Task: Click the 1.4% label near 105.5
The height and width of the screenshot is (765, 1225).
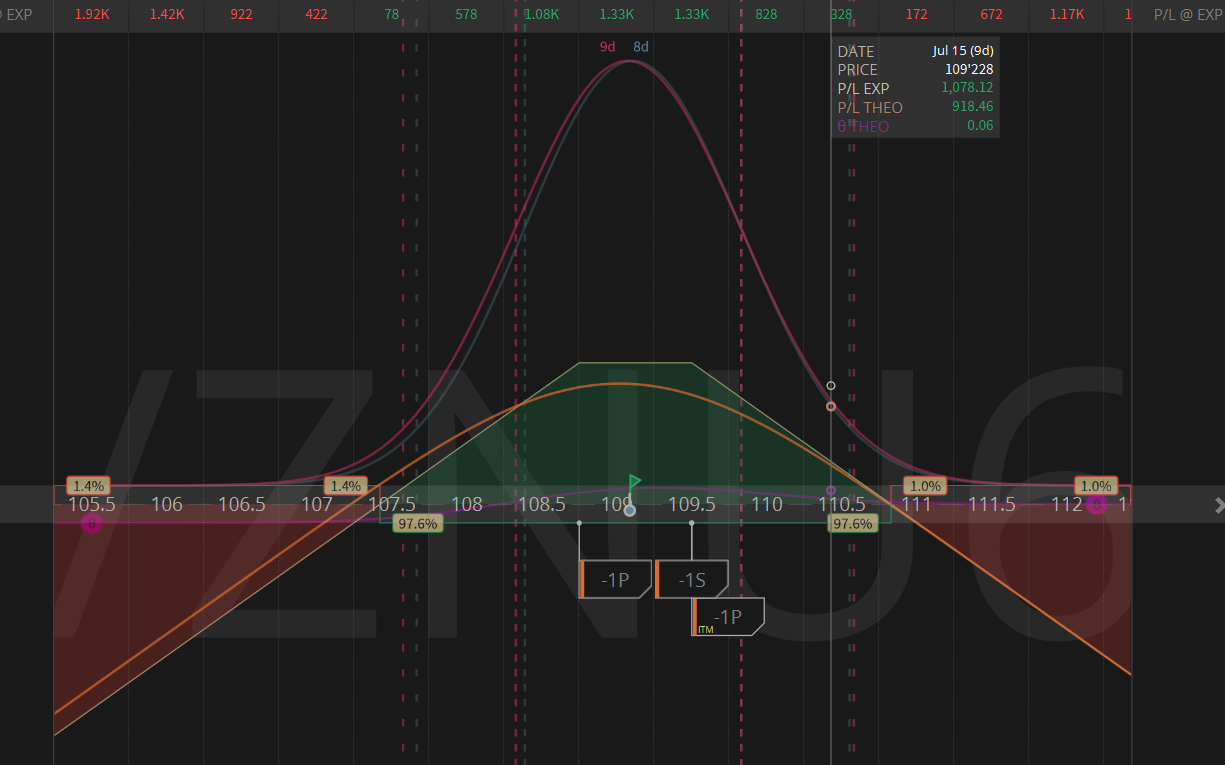Action: click(x=89, y=486)
